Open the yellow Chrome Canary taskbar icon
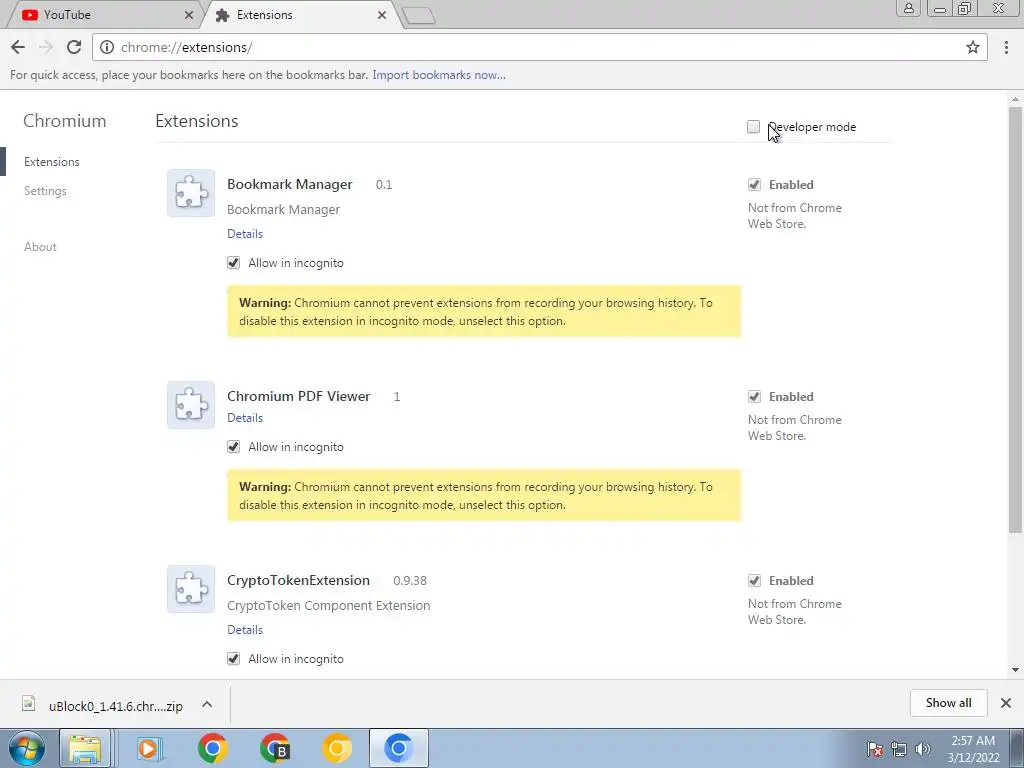Screen dimensions: 1024x768 click(336, 748)
